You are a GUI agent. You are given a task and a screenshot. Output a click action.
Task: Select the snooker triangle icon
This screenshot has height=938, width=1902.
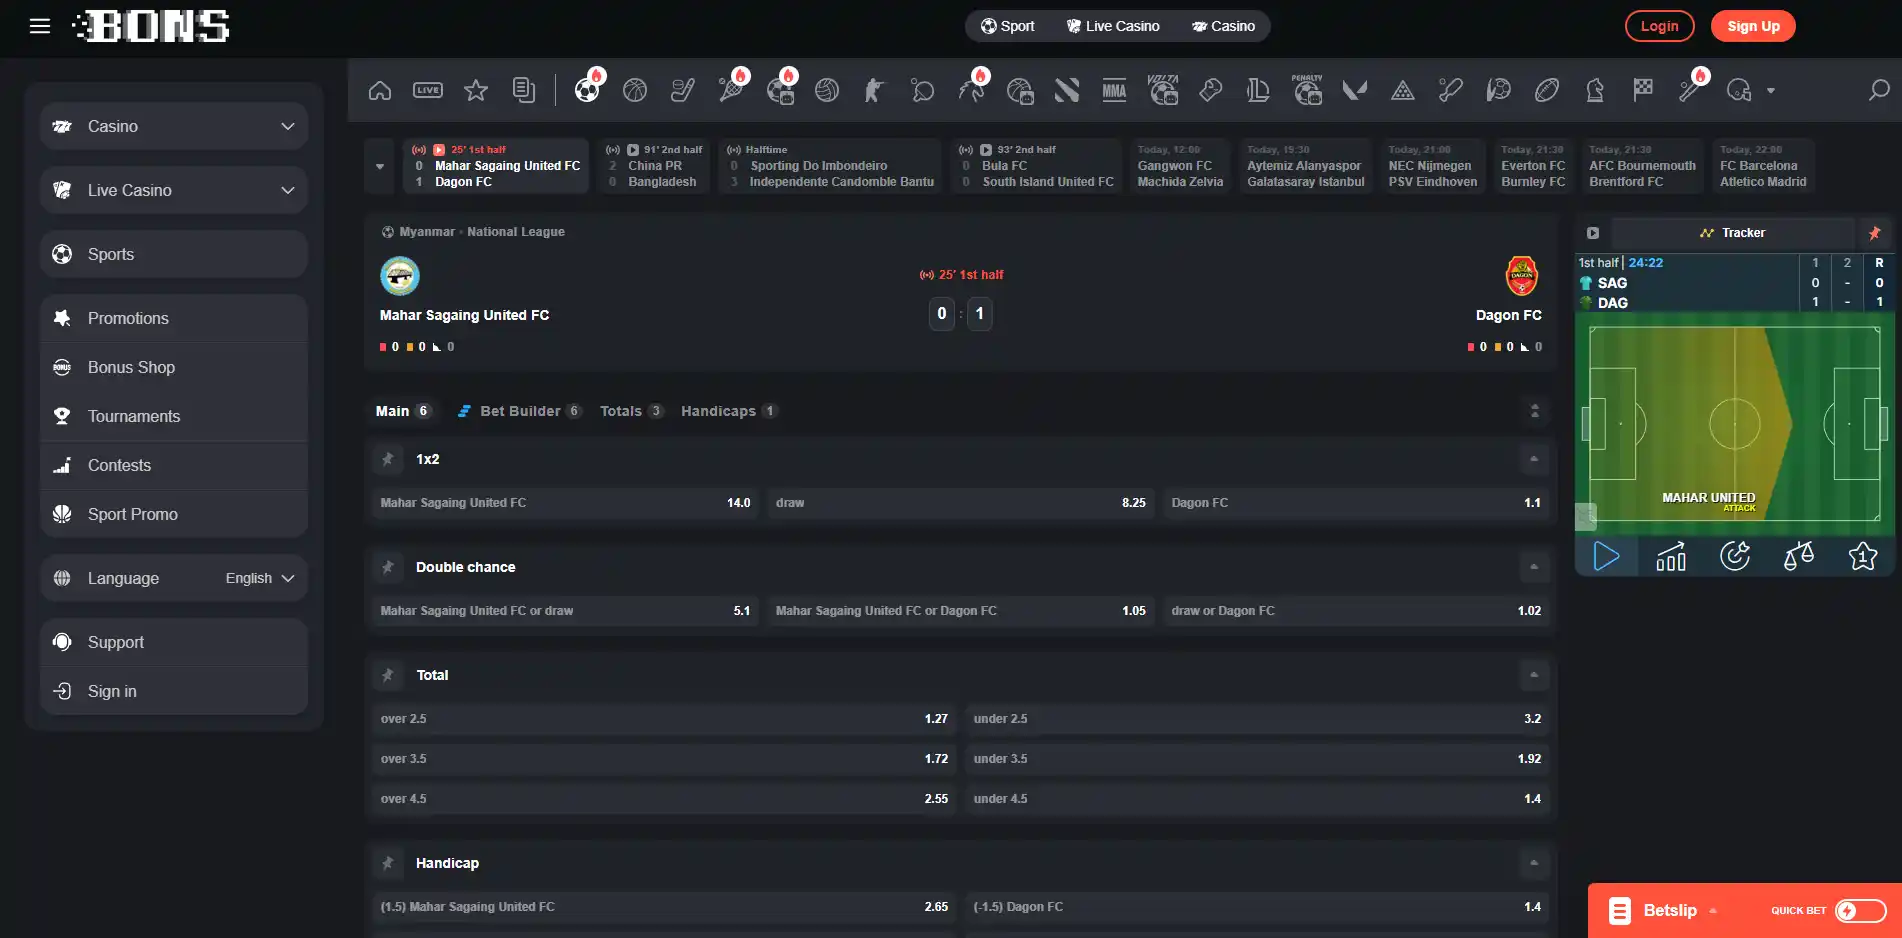[x=1403, y=91]
